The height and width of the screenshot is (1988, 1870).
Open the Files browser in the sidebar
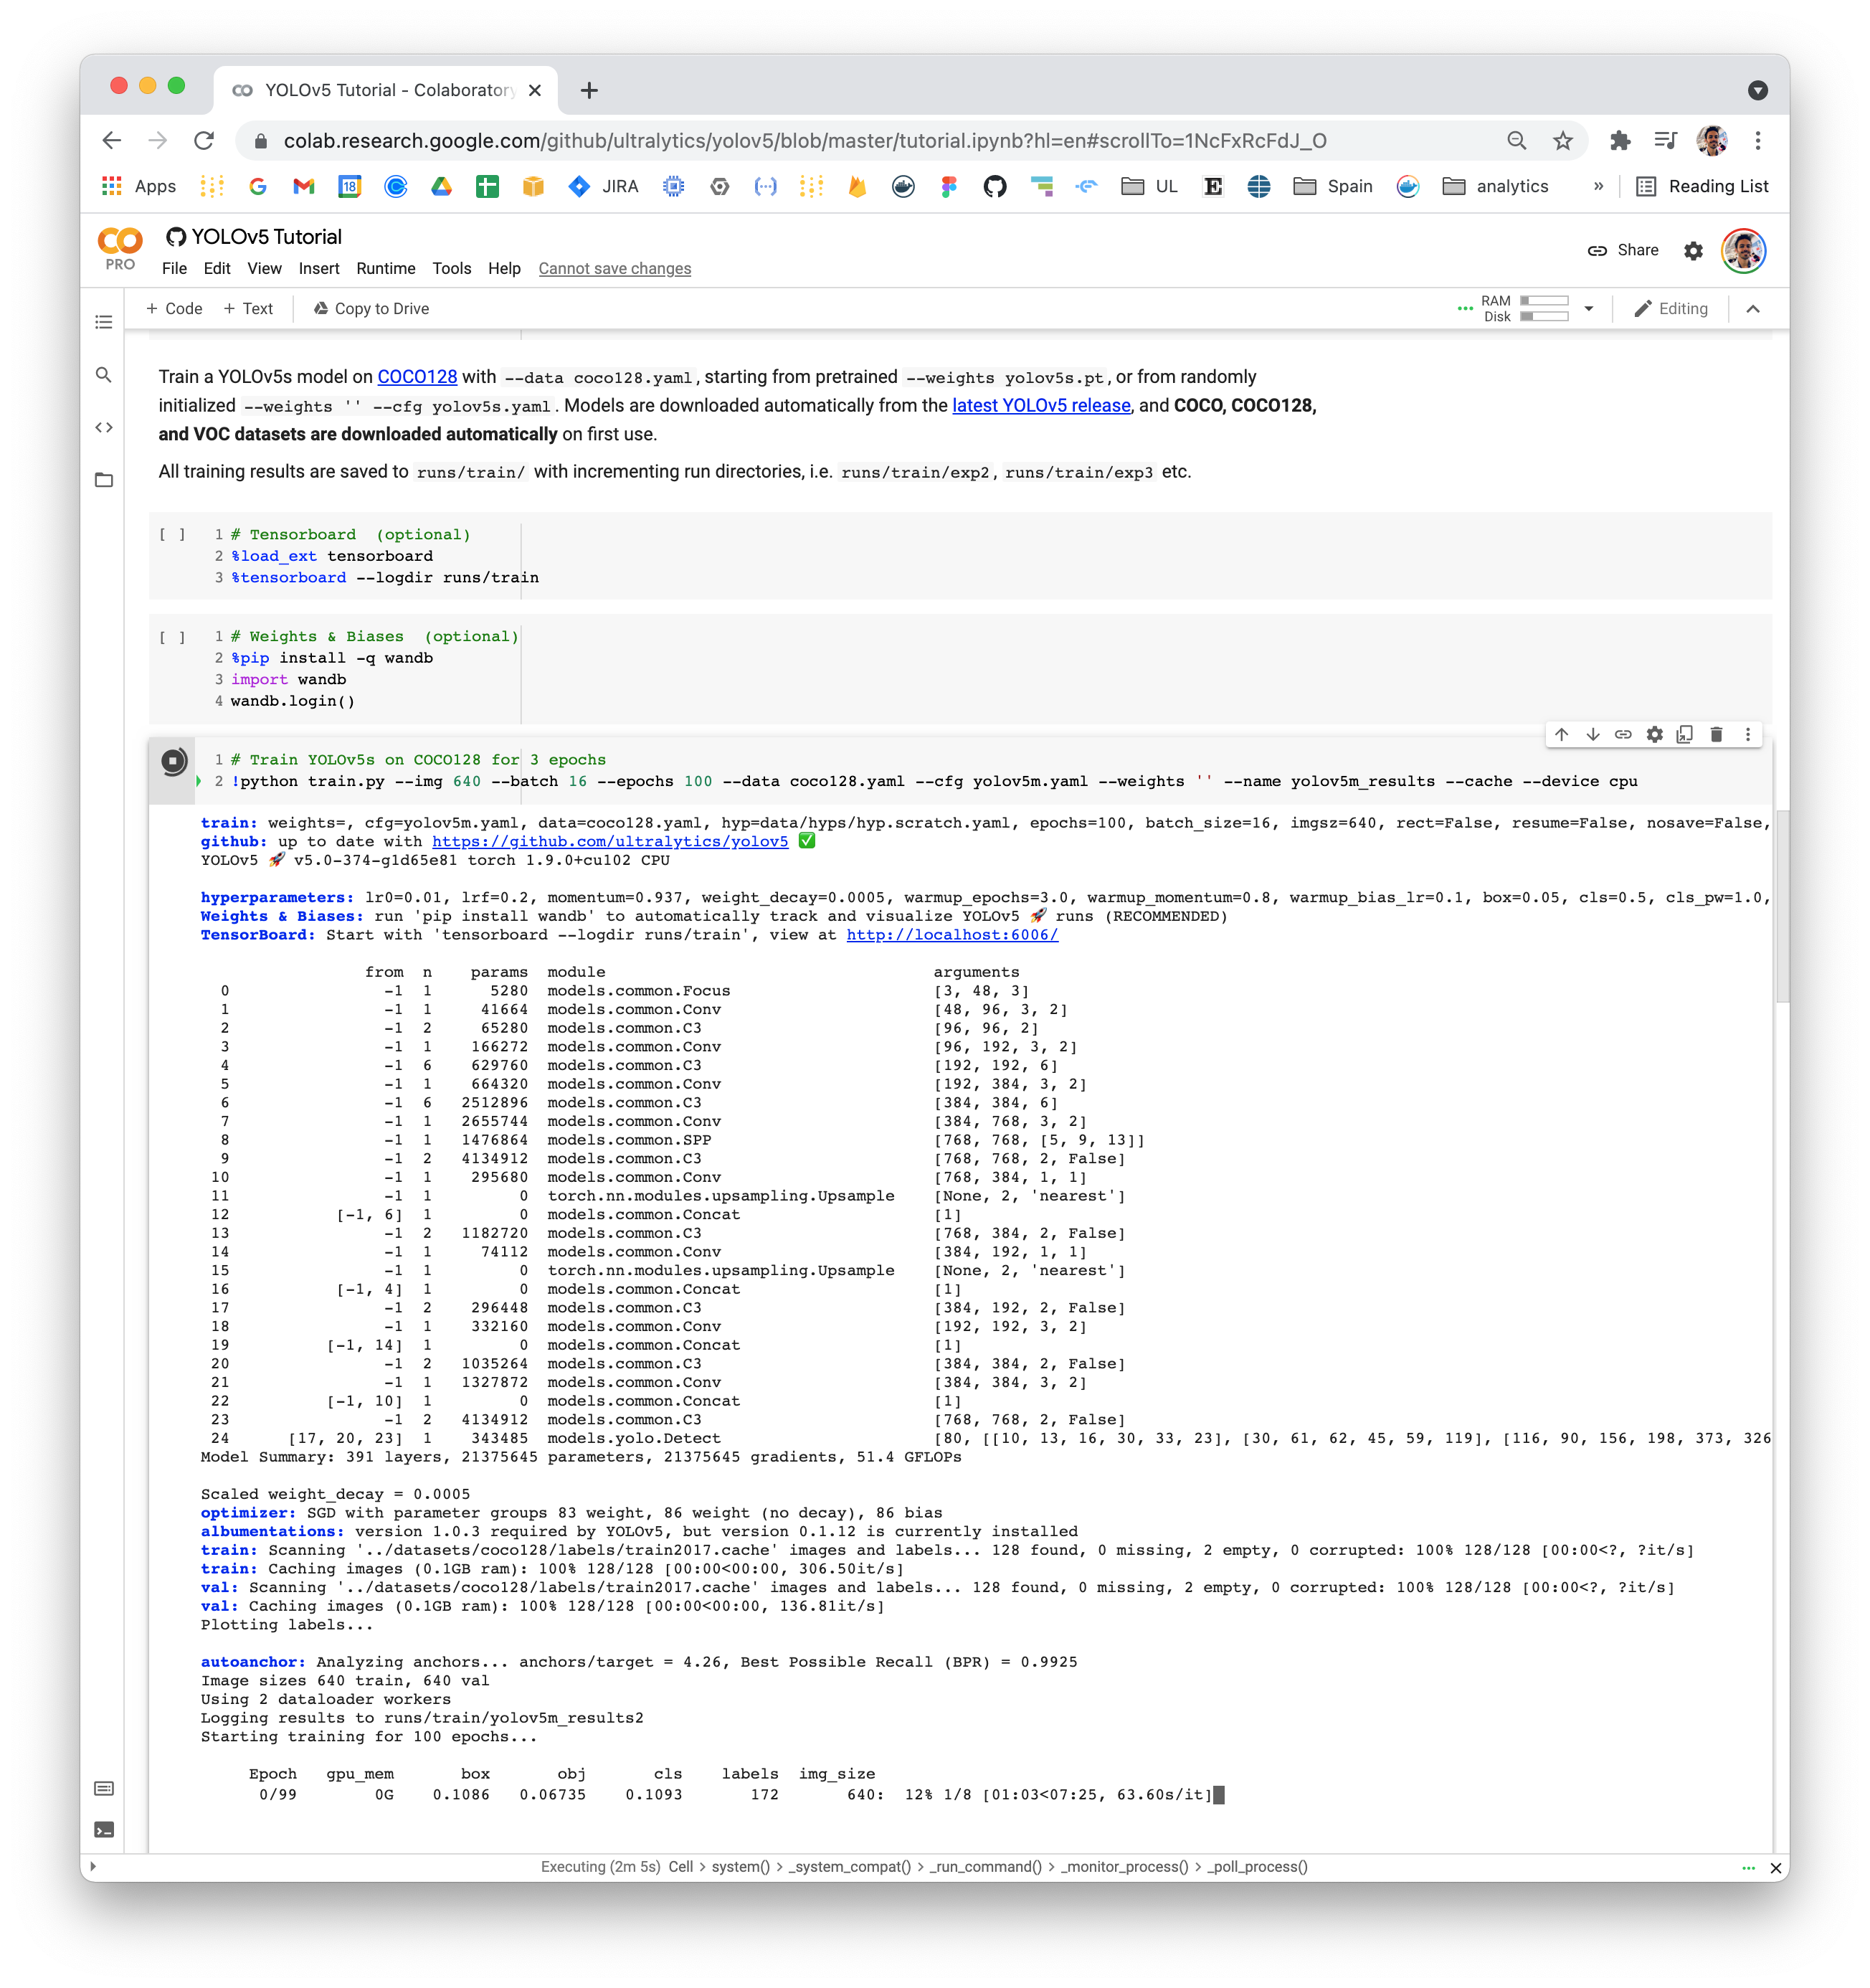pos(104,479)
